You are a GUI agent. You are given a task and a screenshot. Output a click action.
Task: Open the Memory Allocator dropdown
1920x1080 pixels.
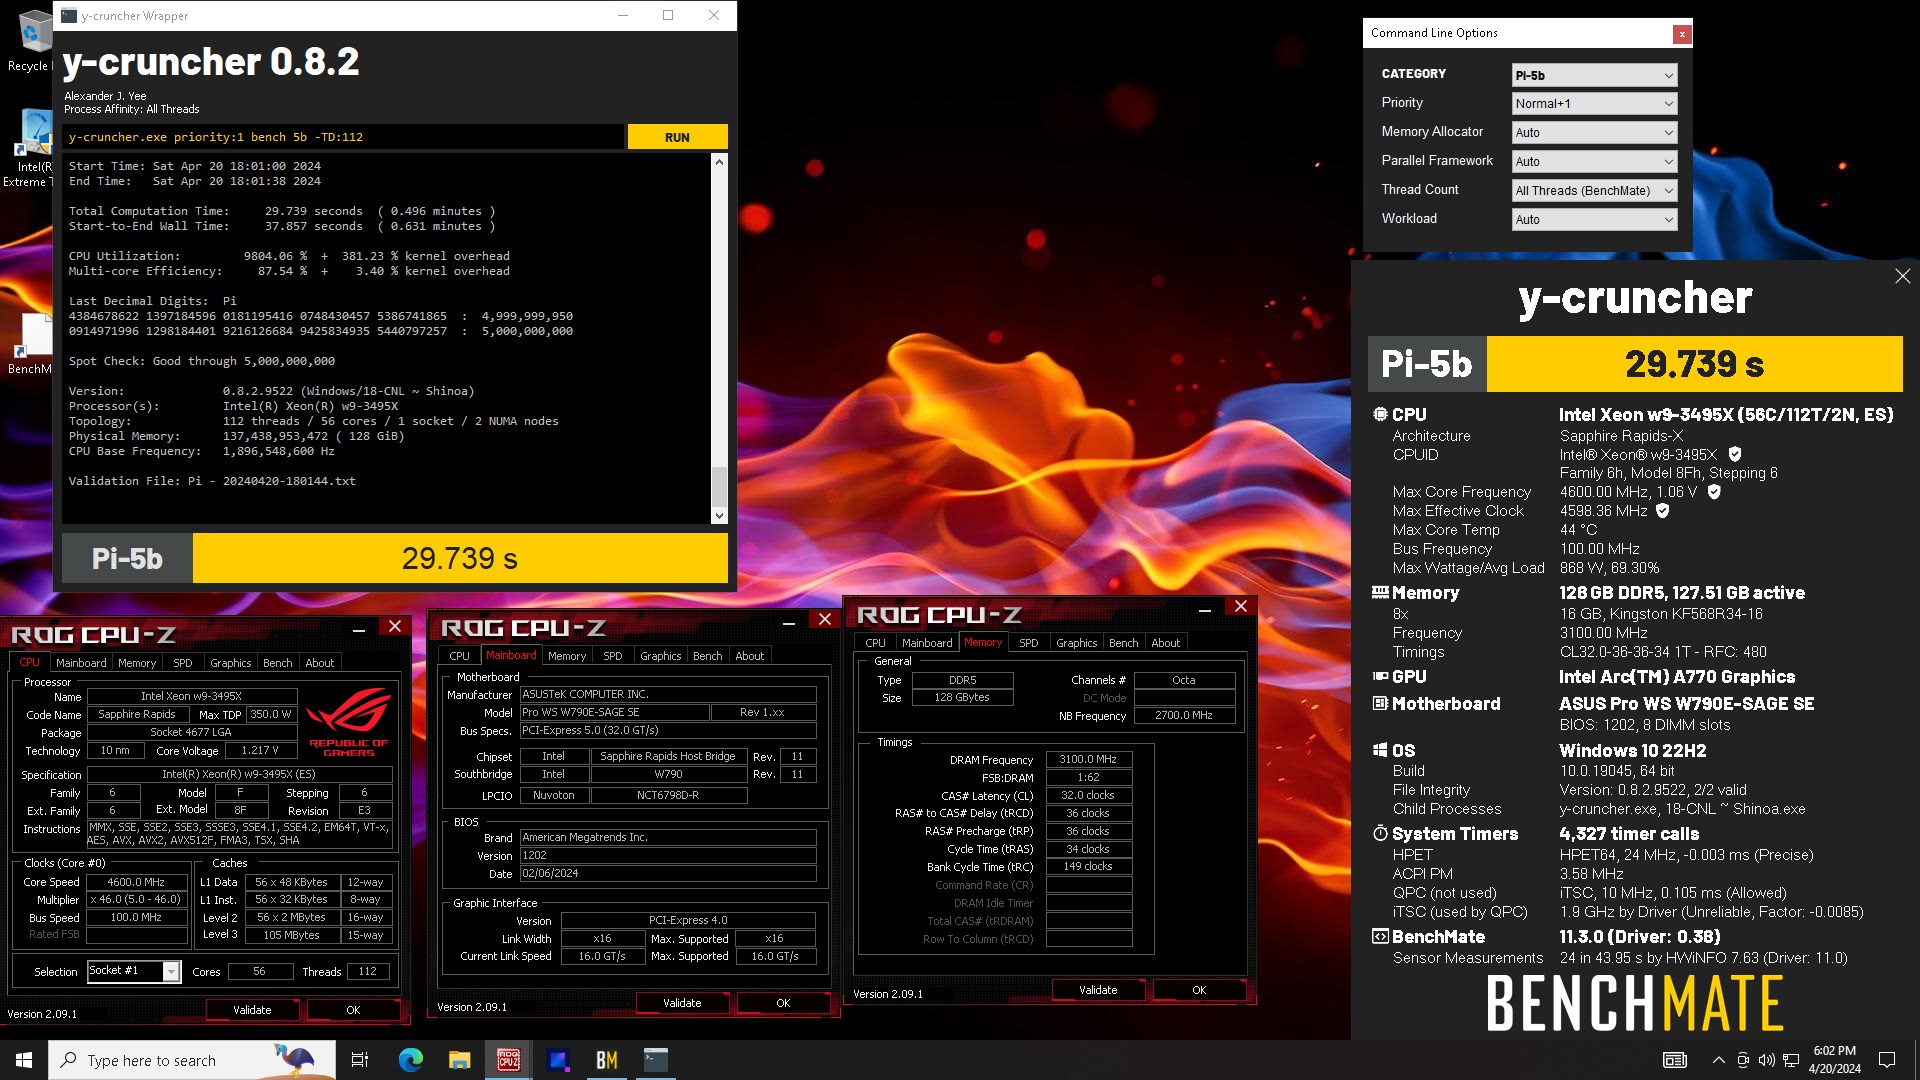[x=1594, y=133]
